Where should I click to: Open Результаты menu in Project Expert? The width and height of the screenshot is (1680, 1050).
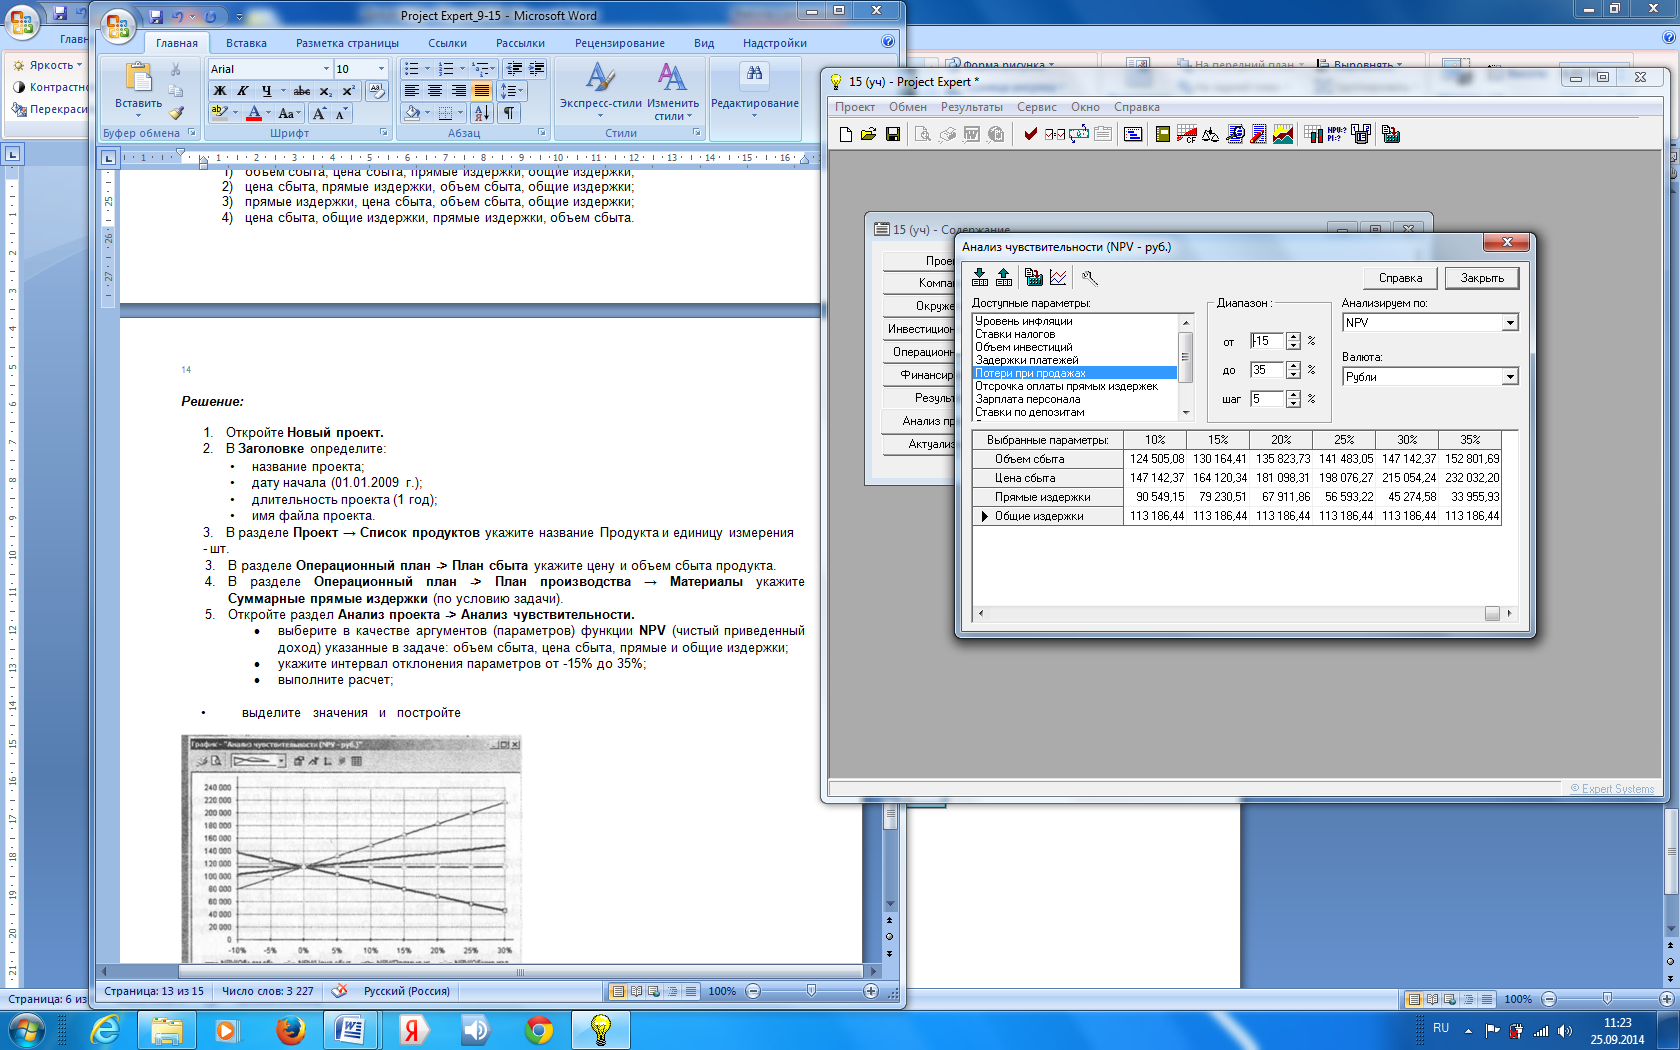(971, 107)
